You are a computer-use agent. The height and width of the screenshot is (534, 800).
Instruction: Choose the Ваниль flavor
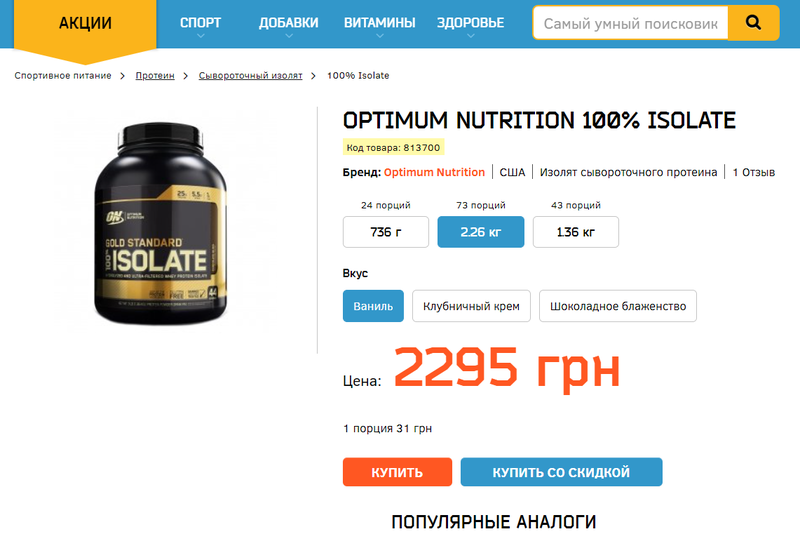click(x=373, y=306)
